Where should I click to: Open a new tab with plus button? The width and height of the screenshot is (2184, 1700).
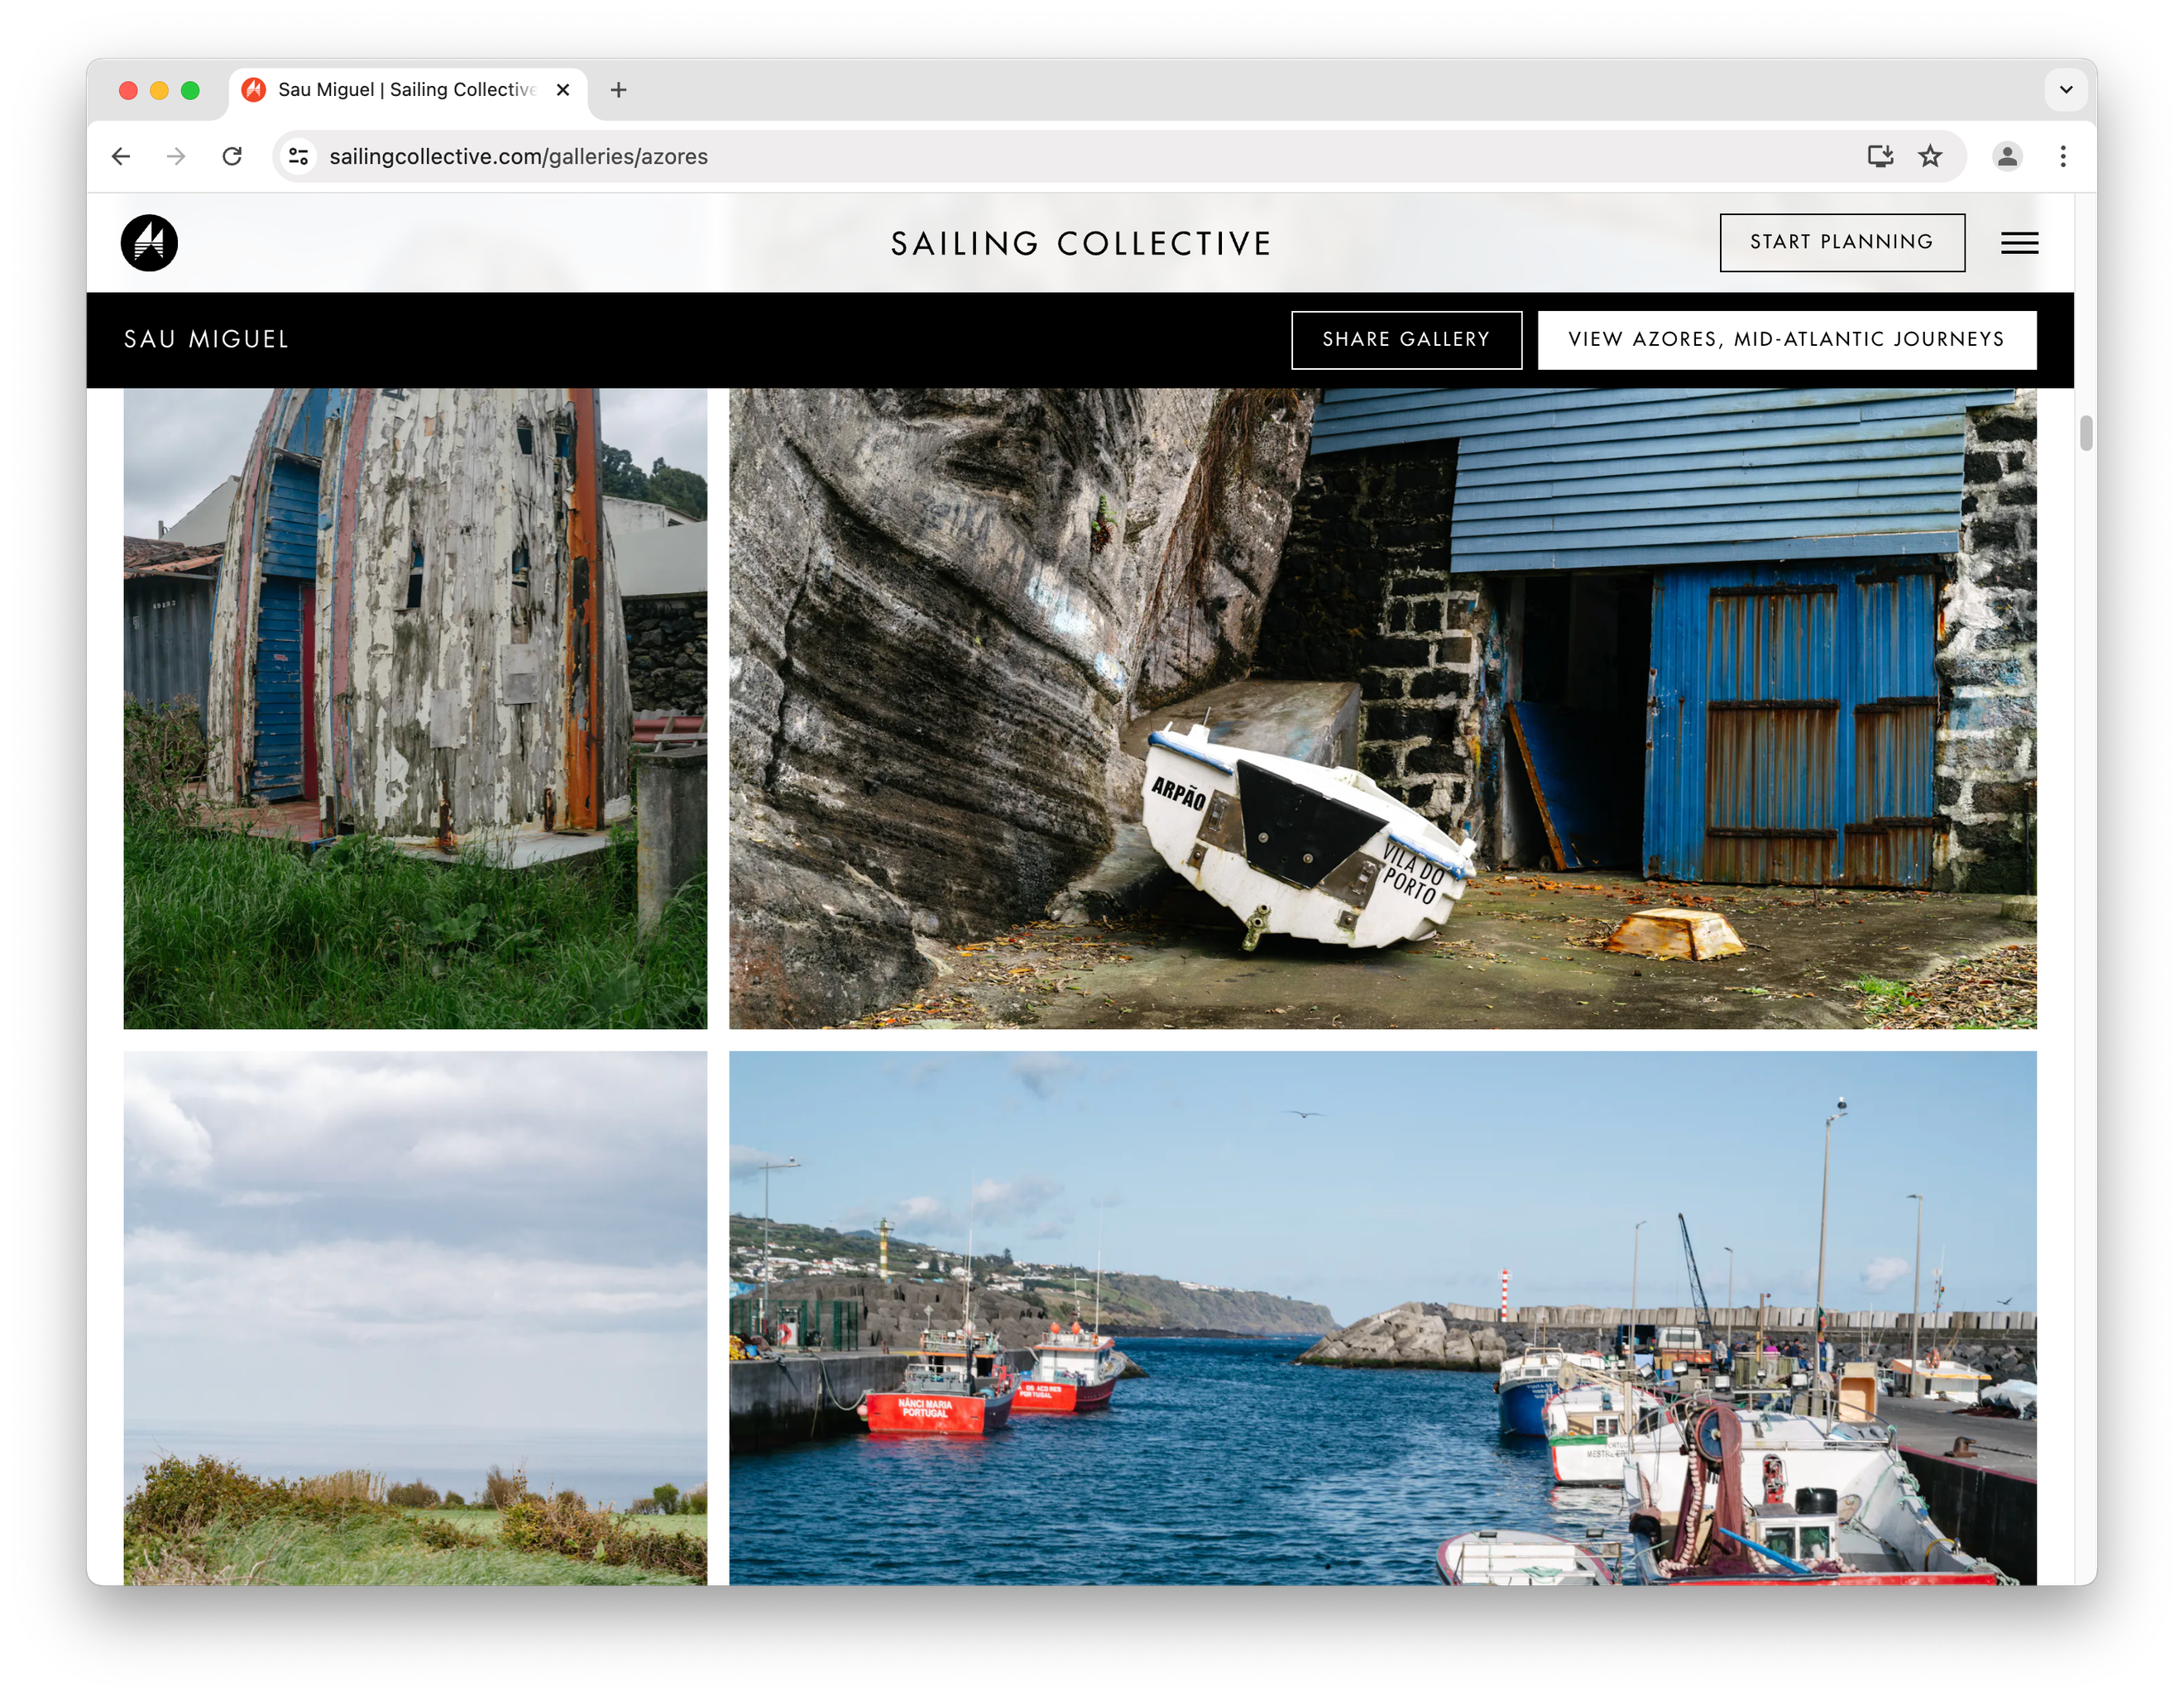pyautogui.click(x=618, y=90)
